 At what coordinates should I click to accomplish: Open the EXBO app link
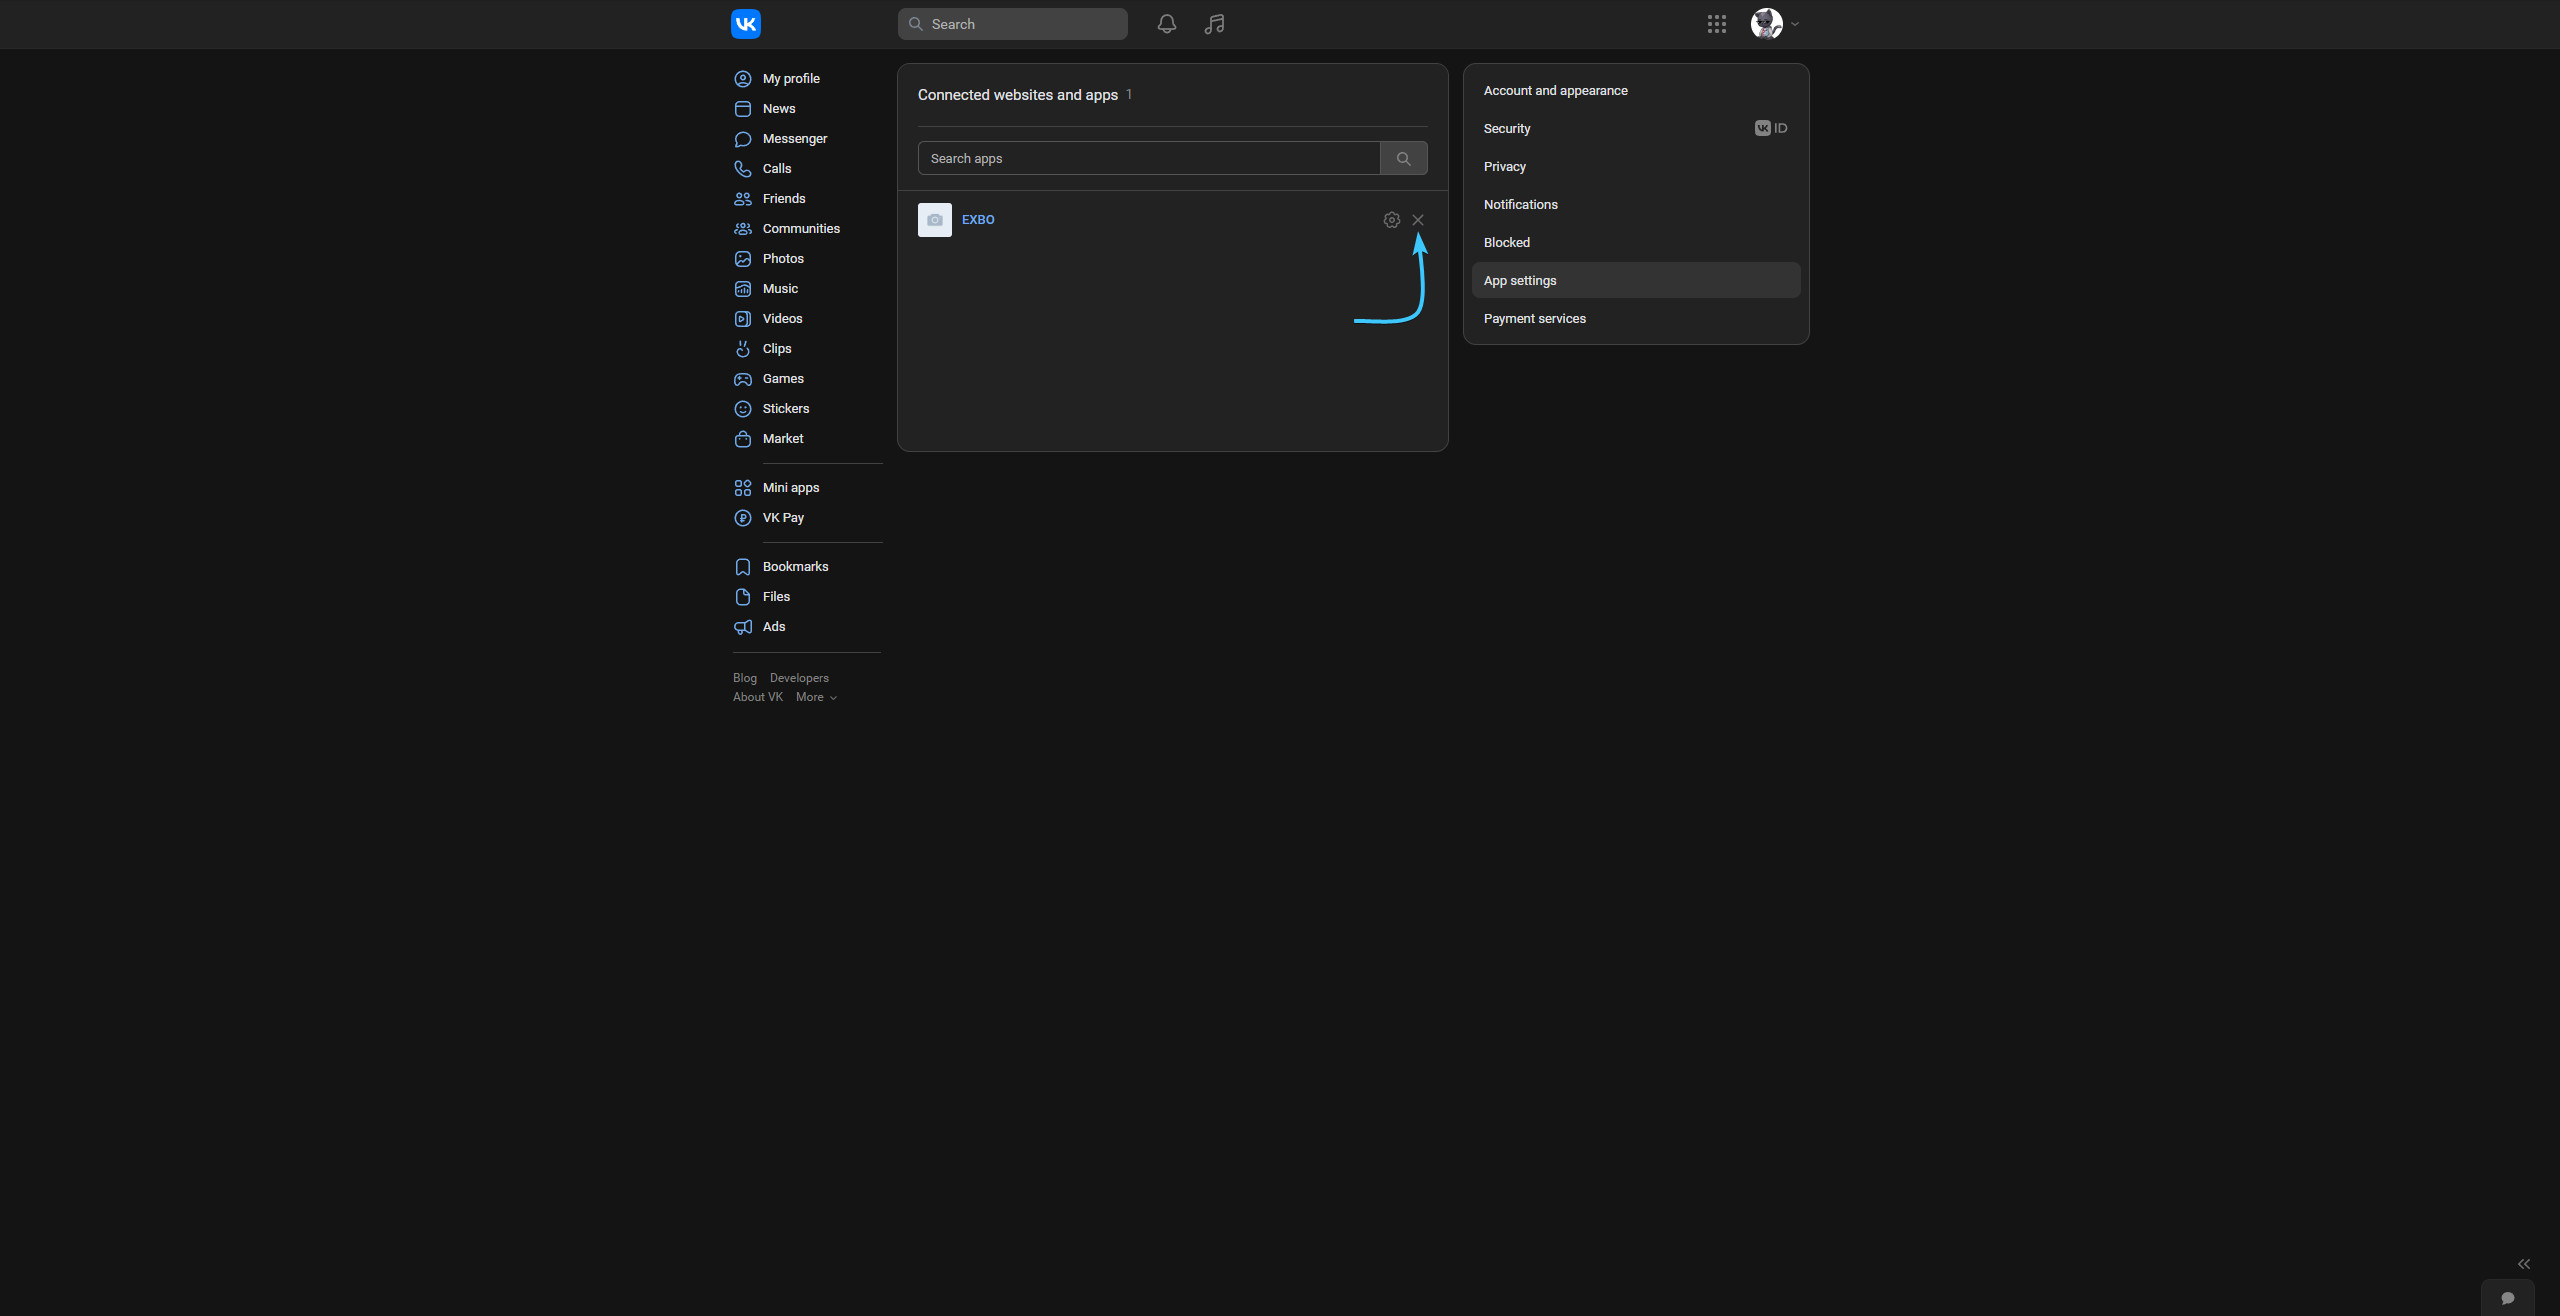click(x=977, y=220)
